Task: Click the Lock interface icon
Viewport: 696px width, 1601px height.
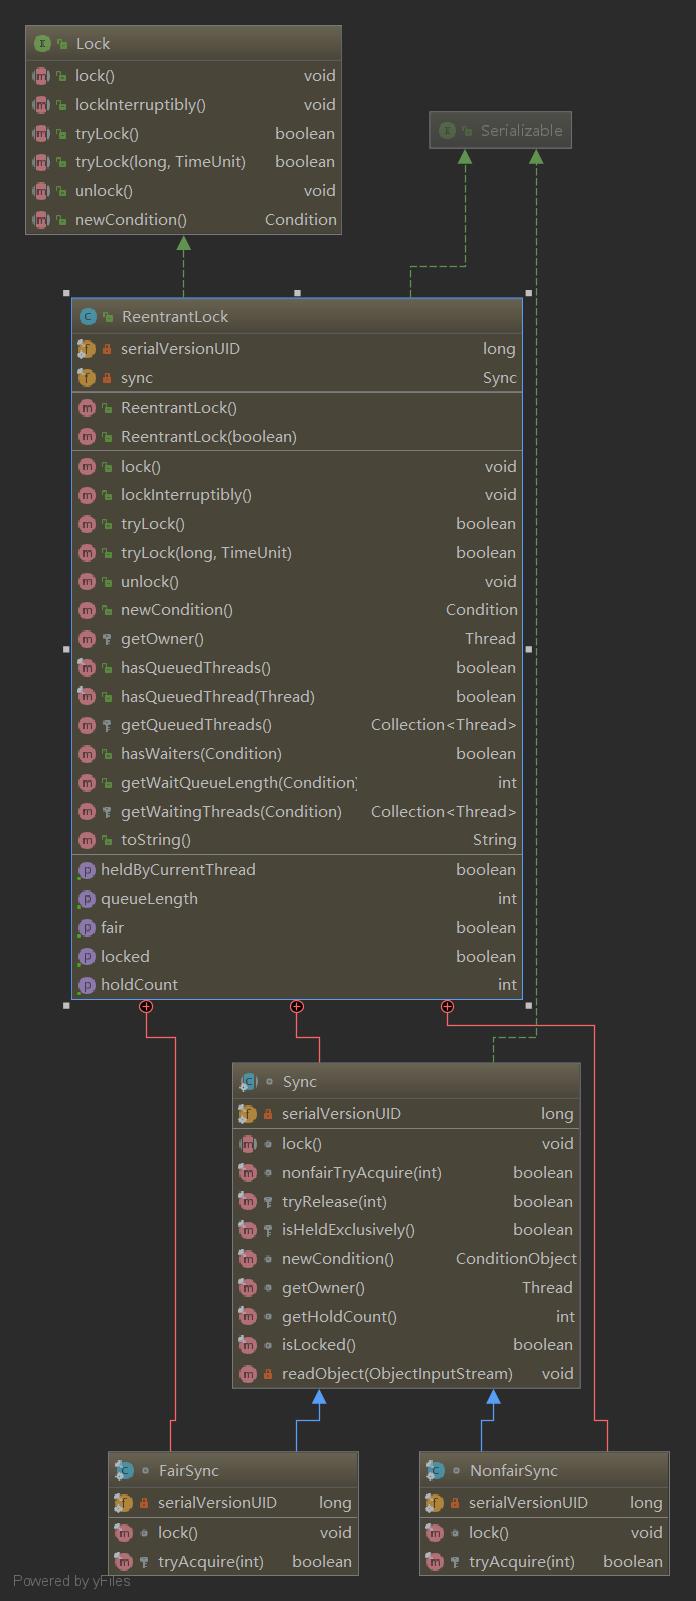Action: [x=42, y=43]
